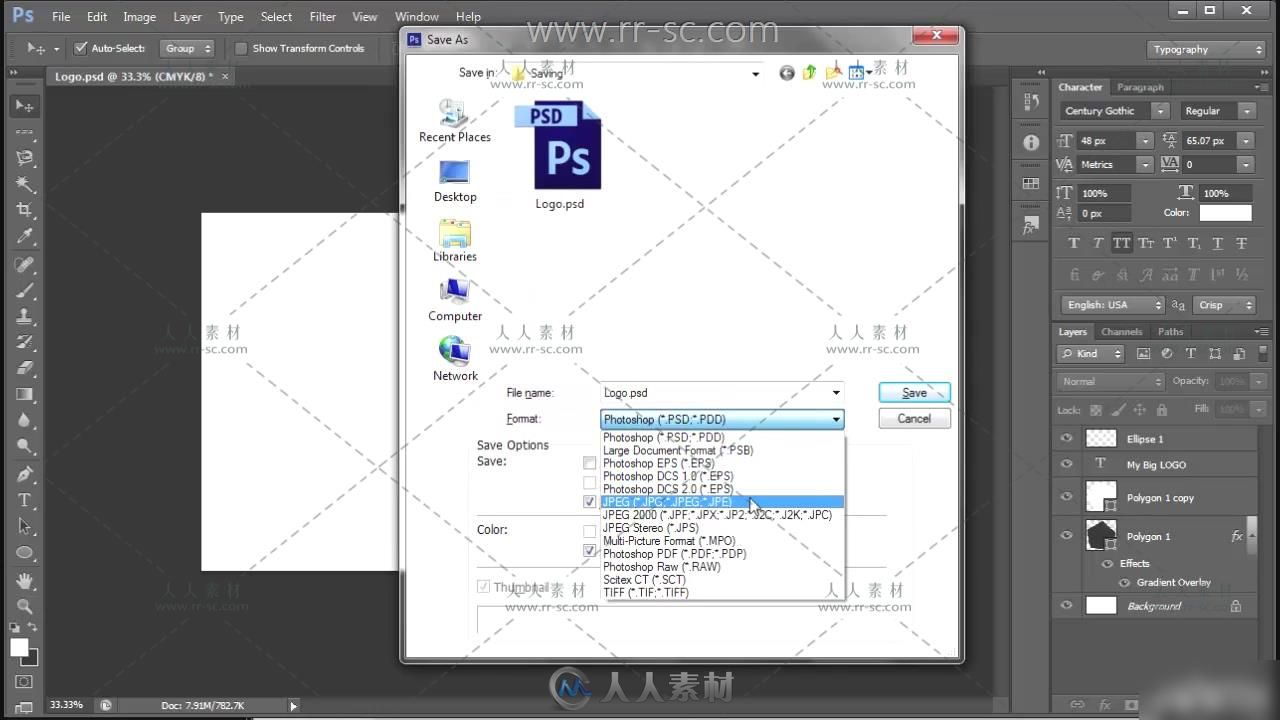Open the Save in folder dropdown
Screen dimensions: 1280x720
pyautogui.click(x=755, y=73)
